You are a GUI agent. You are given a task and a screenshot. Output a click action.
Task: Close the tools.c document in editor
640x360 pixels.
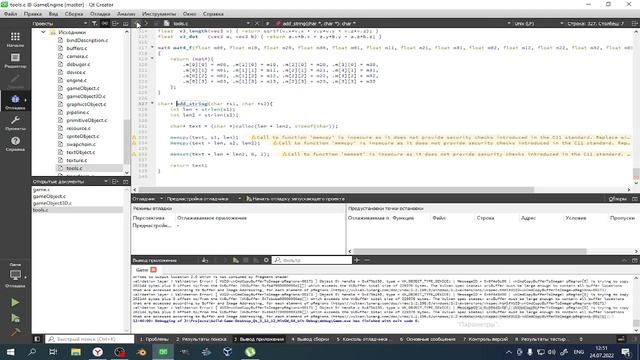[x=257, y=23]
